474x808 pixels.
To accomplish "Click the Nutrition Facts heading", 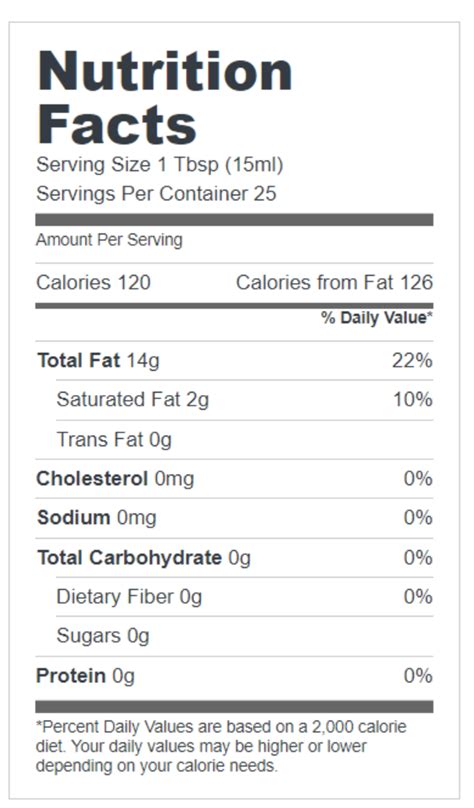I will point(165,97).
